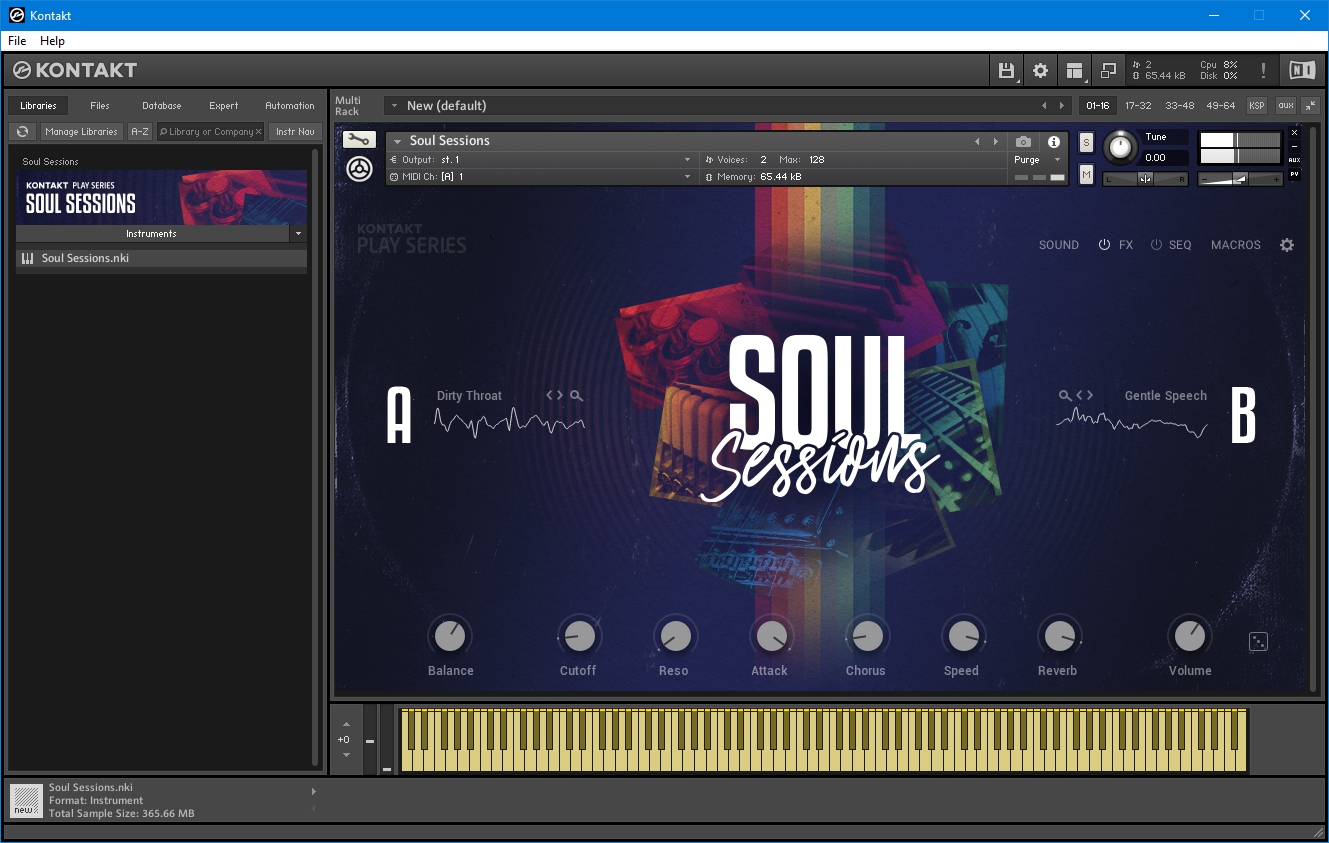Open the File menu
This screenshot has height=843, width=1329.
(17, 41)
